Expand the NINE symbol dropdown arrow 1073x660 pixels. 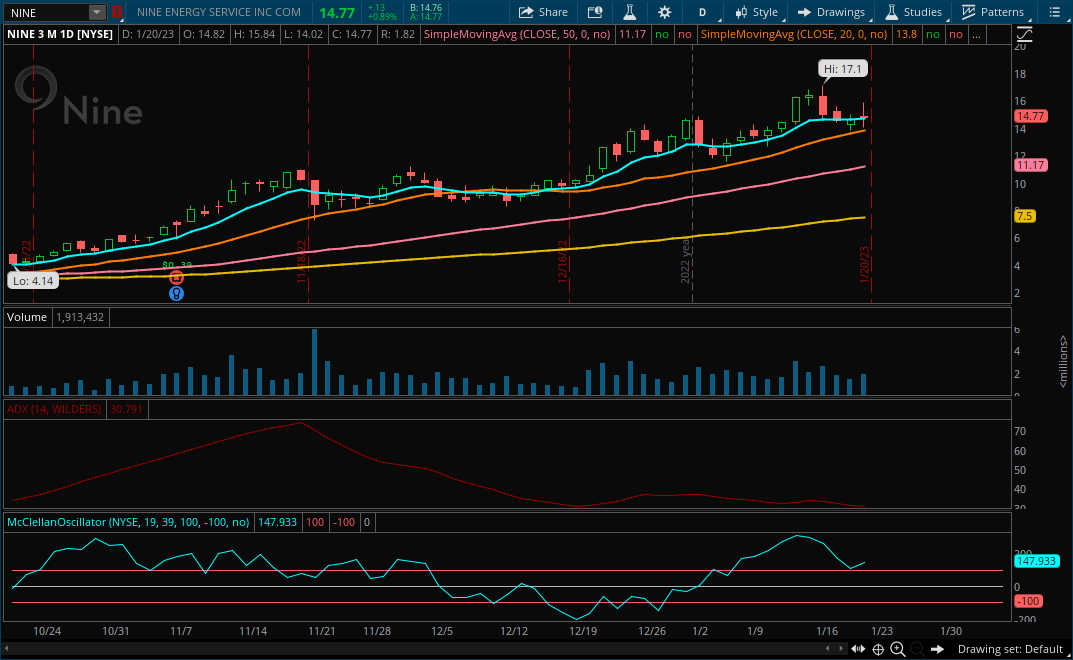[97, 12]
